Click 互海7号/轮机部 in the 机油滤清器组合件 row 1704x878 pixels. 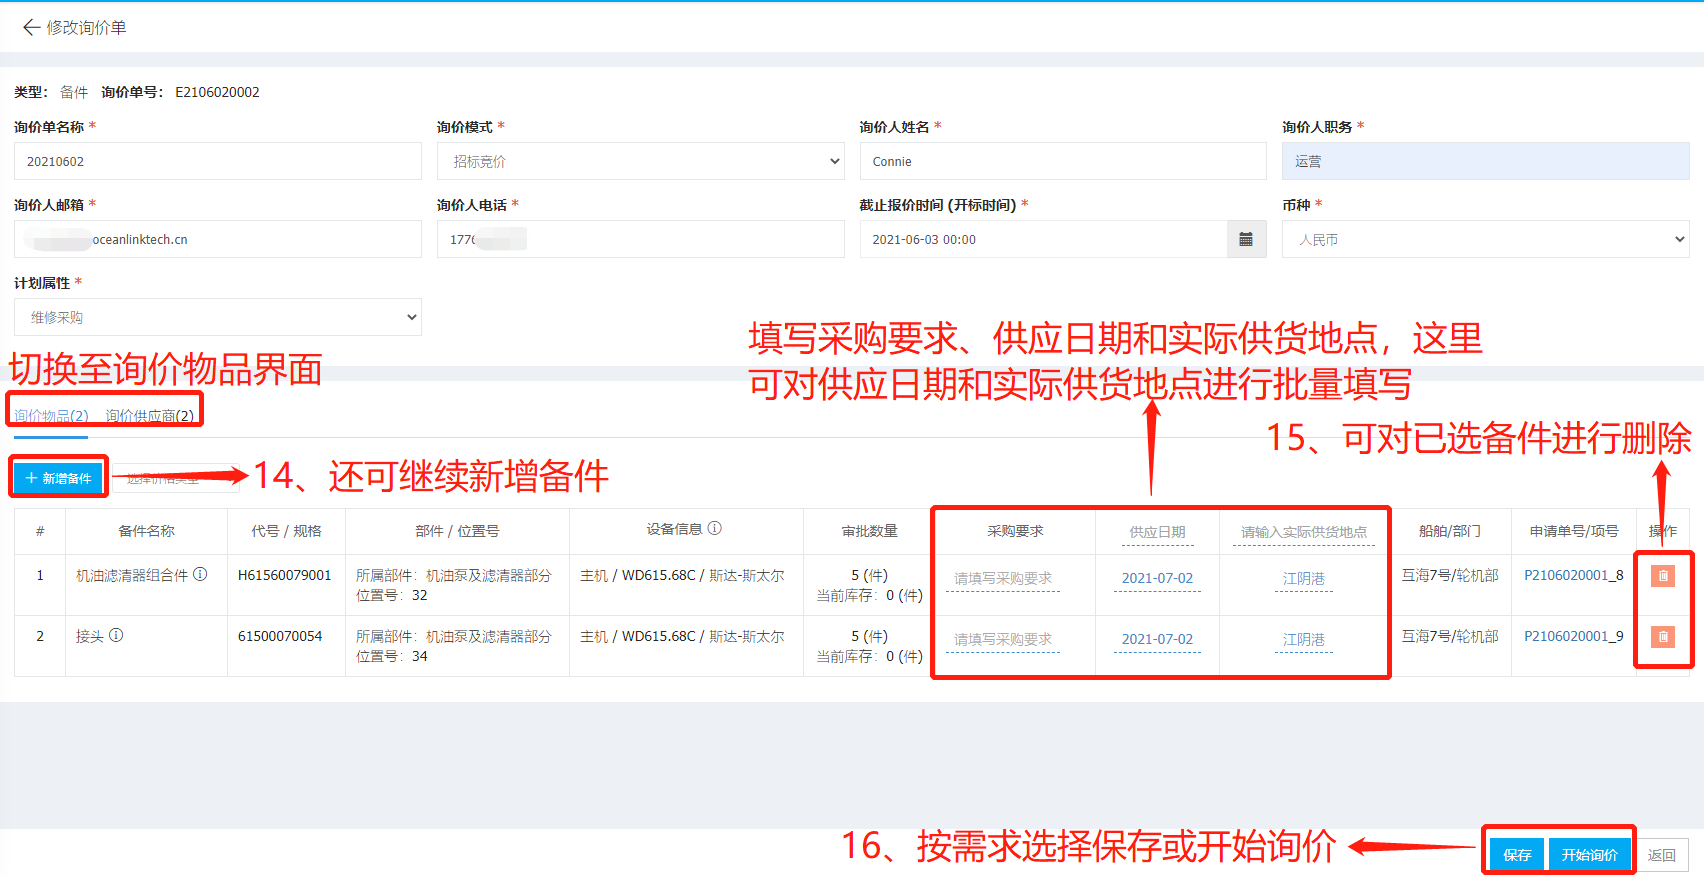tap(1450, 575)
